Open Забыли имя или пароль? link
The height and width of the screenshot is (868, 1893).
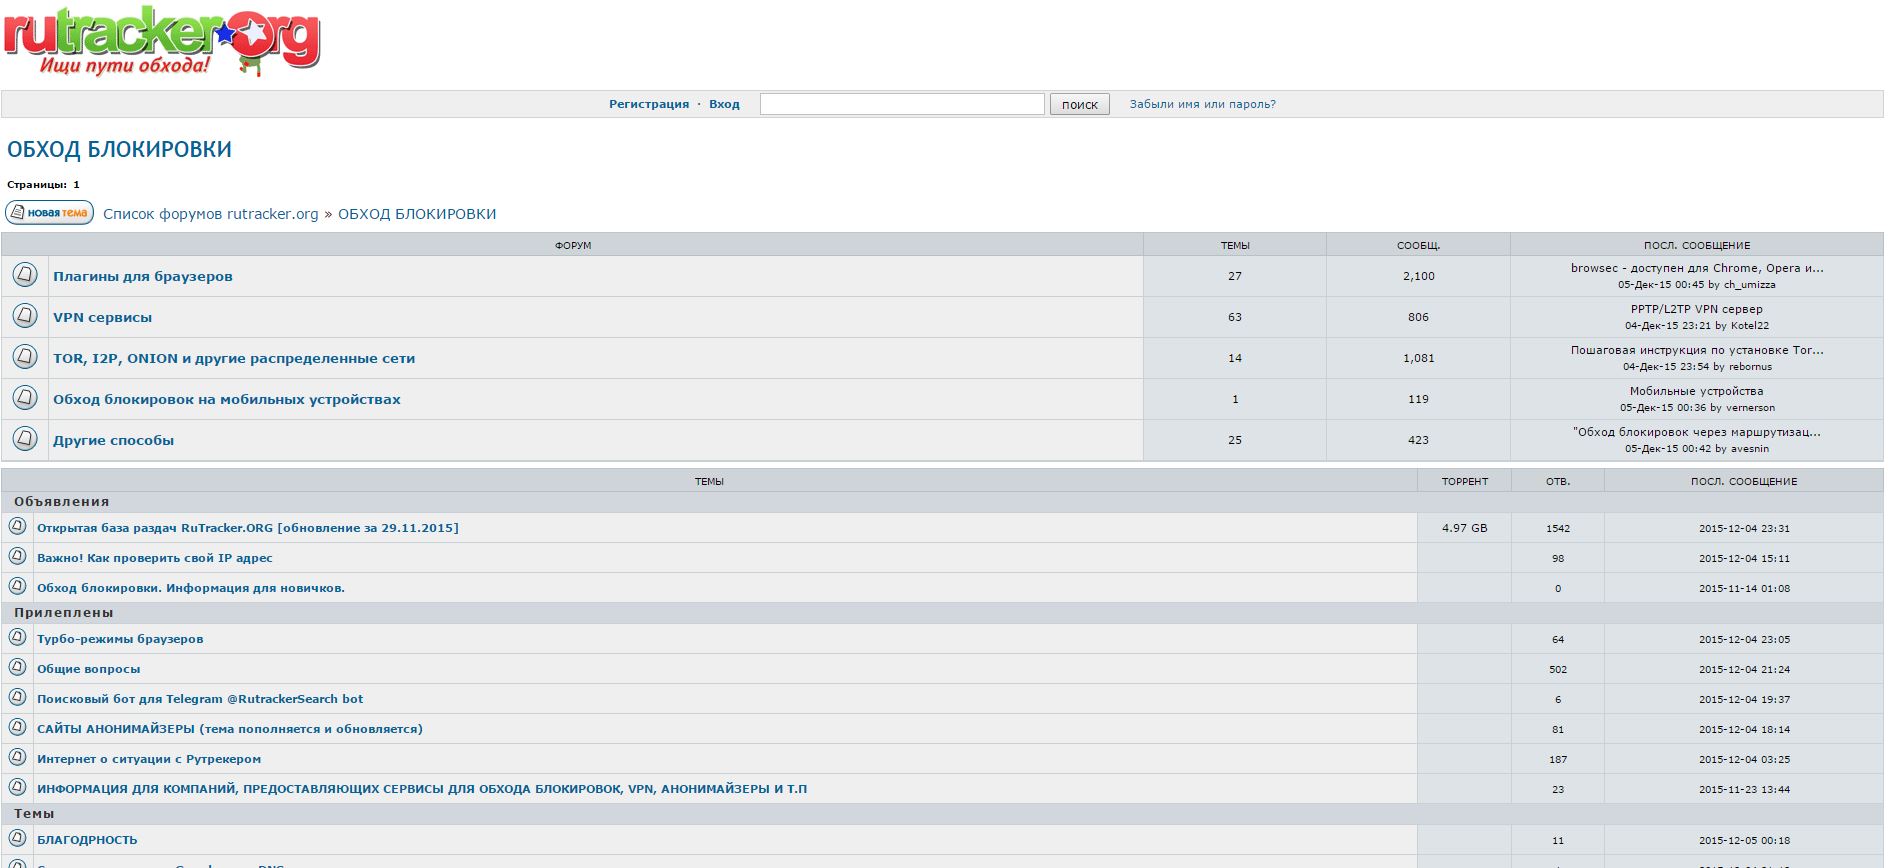point(1202,104)
